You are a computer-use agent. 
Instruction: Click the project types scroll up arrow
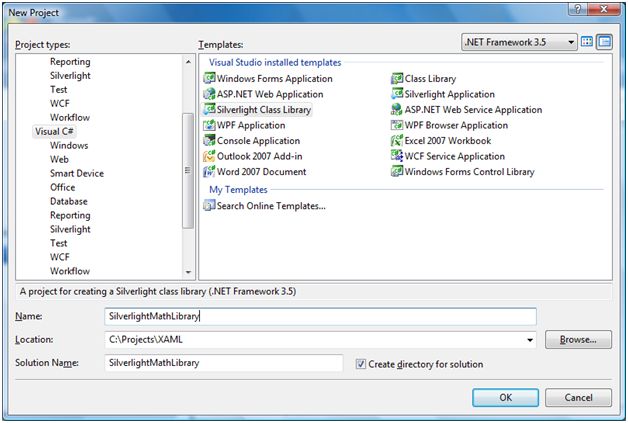(188, 62)
